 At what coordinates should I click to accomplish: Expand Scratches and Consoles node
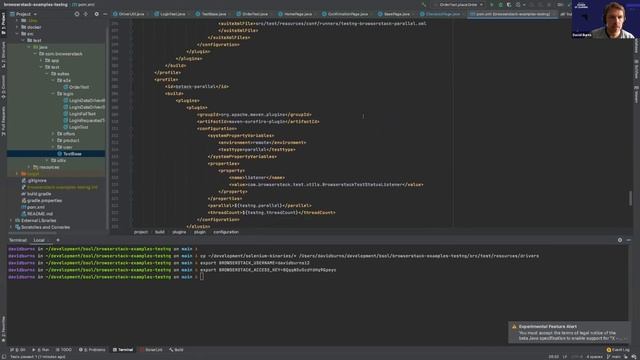(x=11, y=227)
